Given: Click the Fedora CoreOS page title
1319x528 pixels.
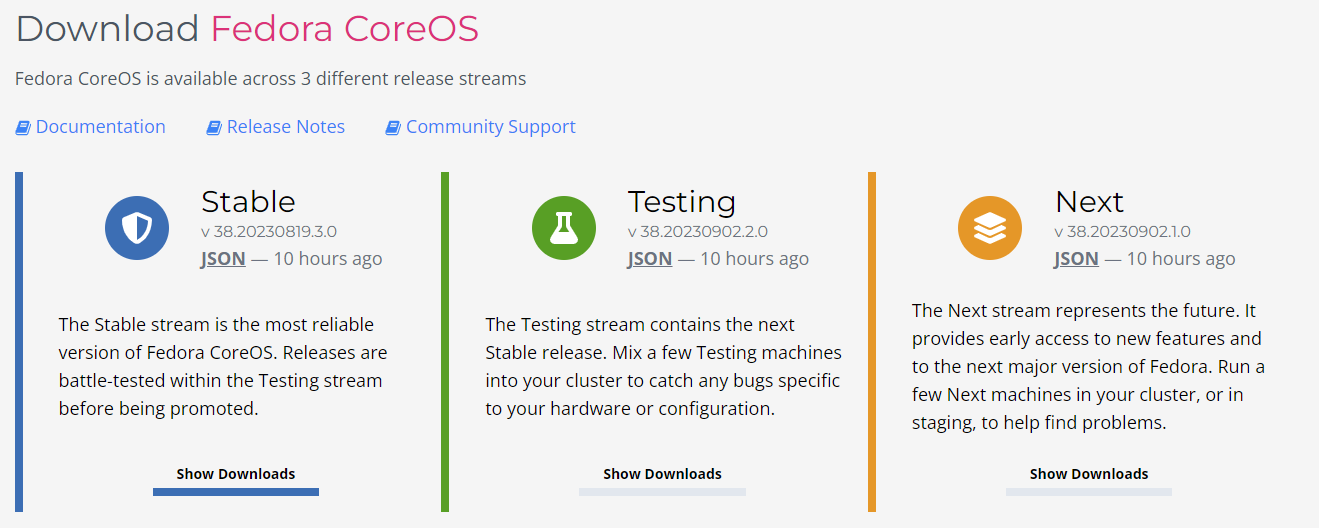Looking at the screenshot, I should click(x=344, y=29).
